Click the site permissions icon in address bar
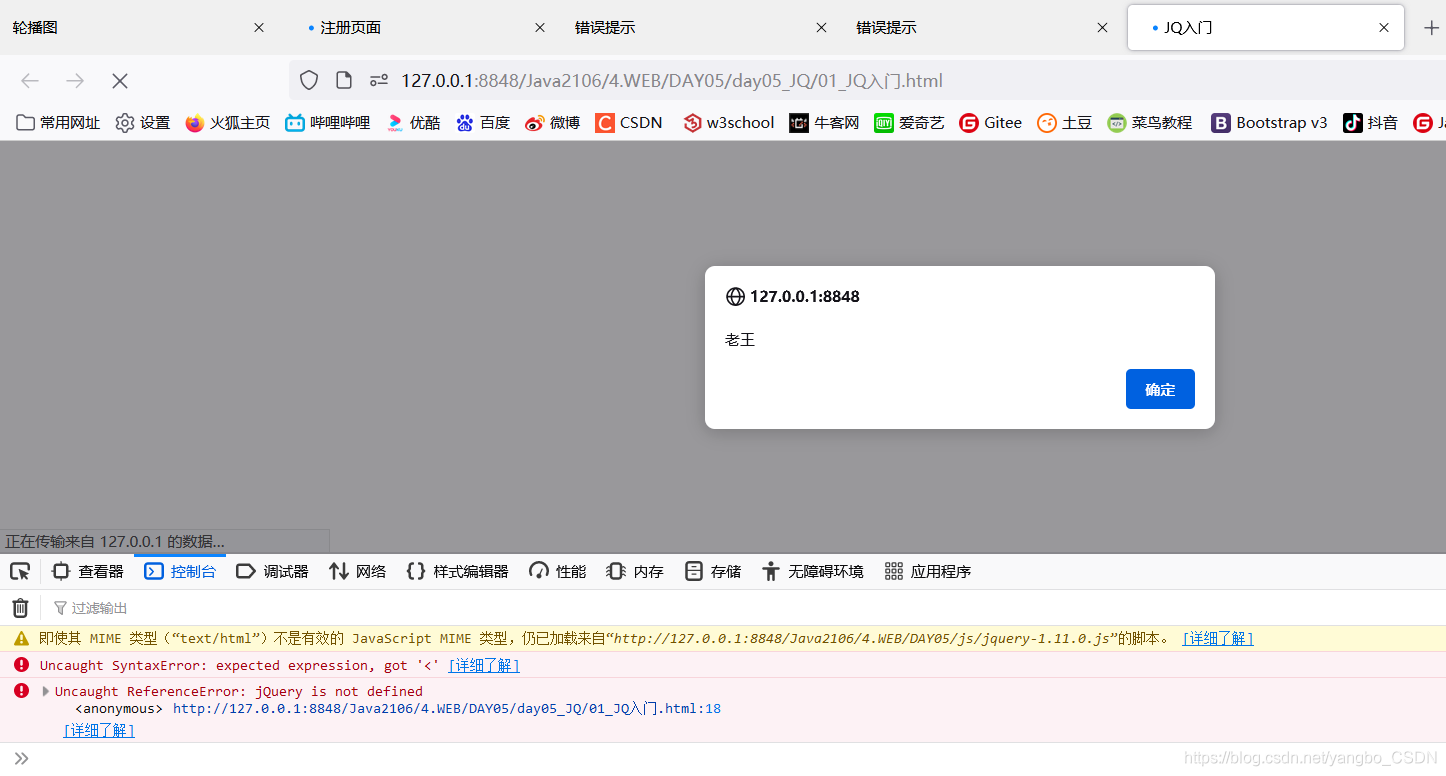Screen dimensions: 1446x776 [x=378, y=81]
